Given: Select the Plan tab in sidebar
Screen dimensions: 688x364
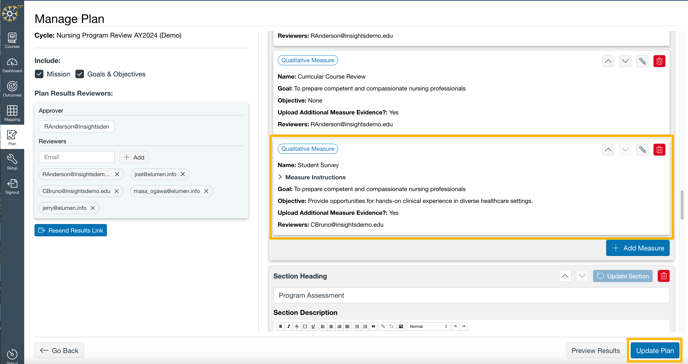Looking at the screenshot, I should (x=12, y=137).
